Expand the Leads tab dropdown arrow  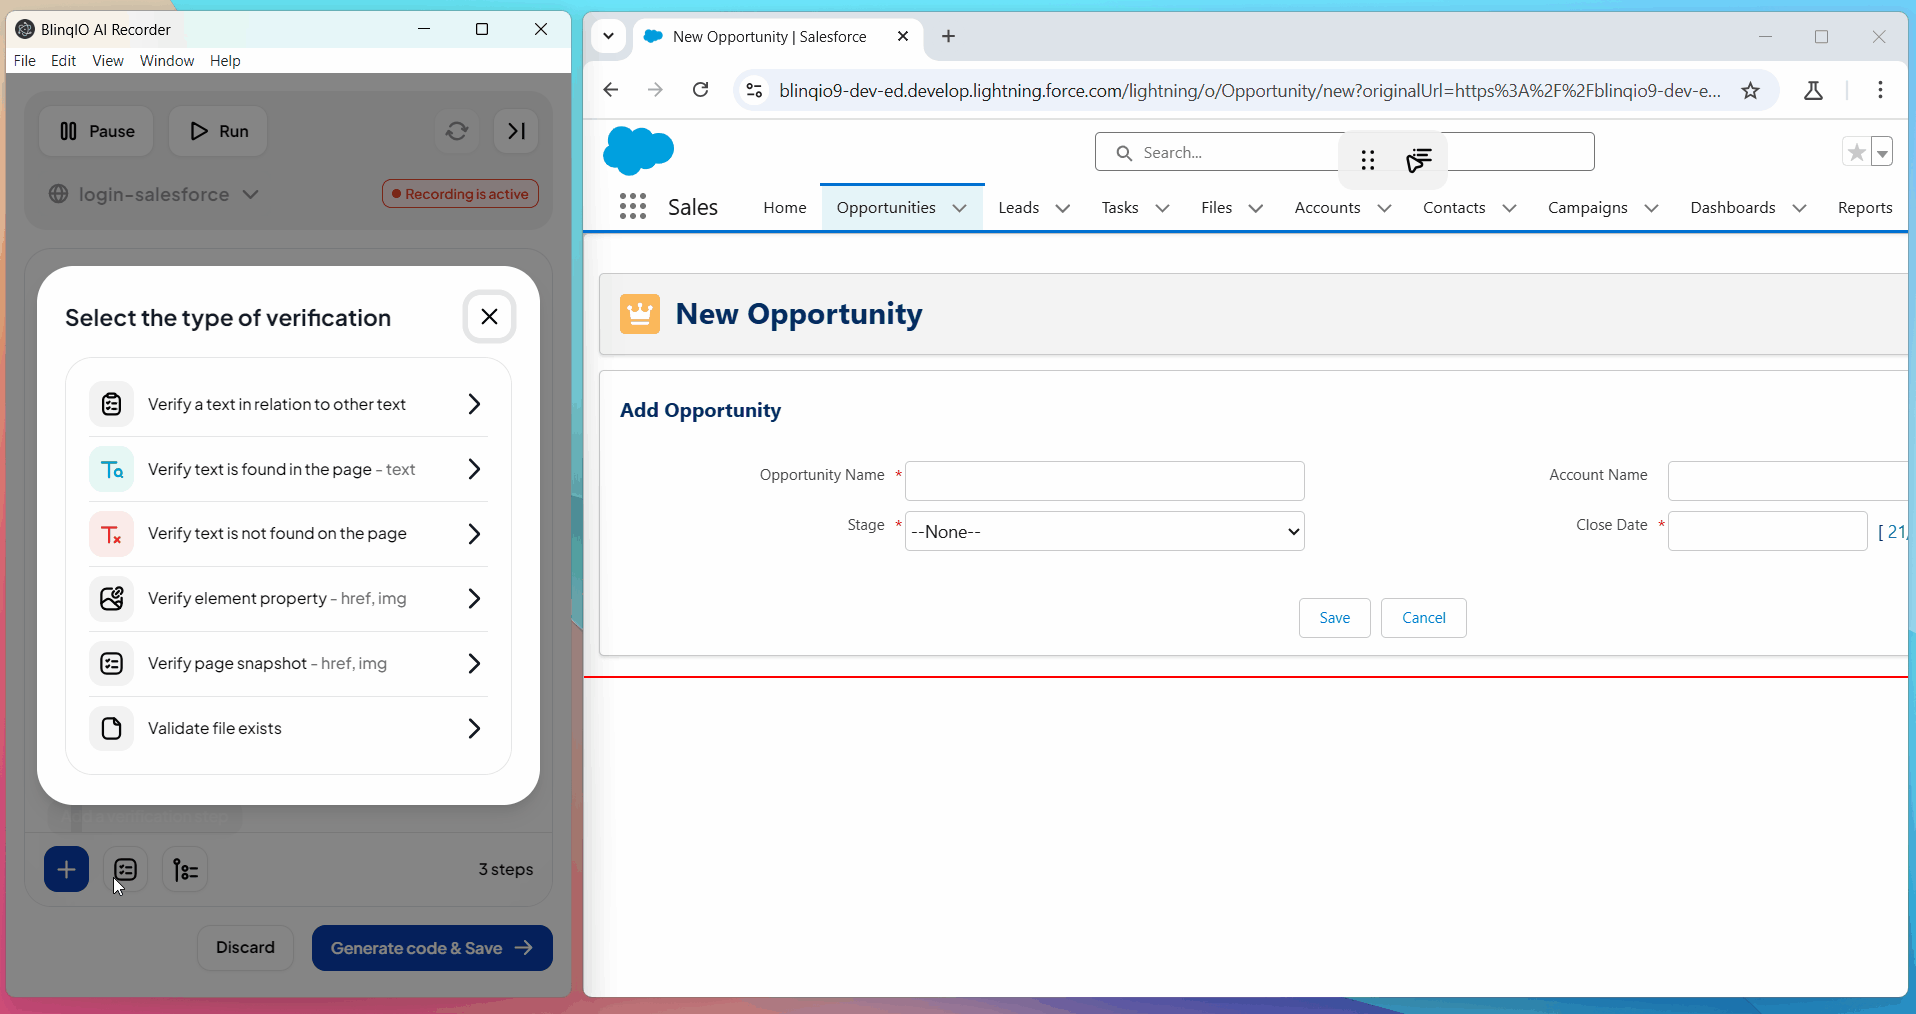[1063, 208]
